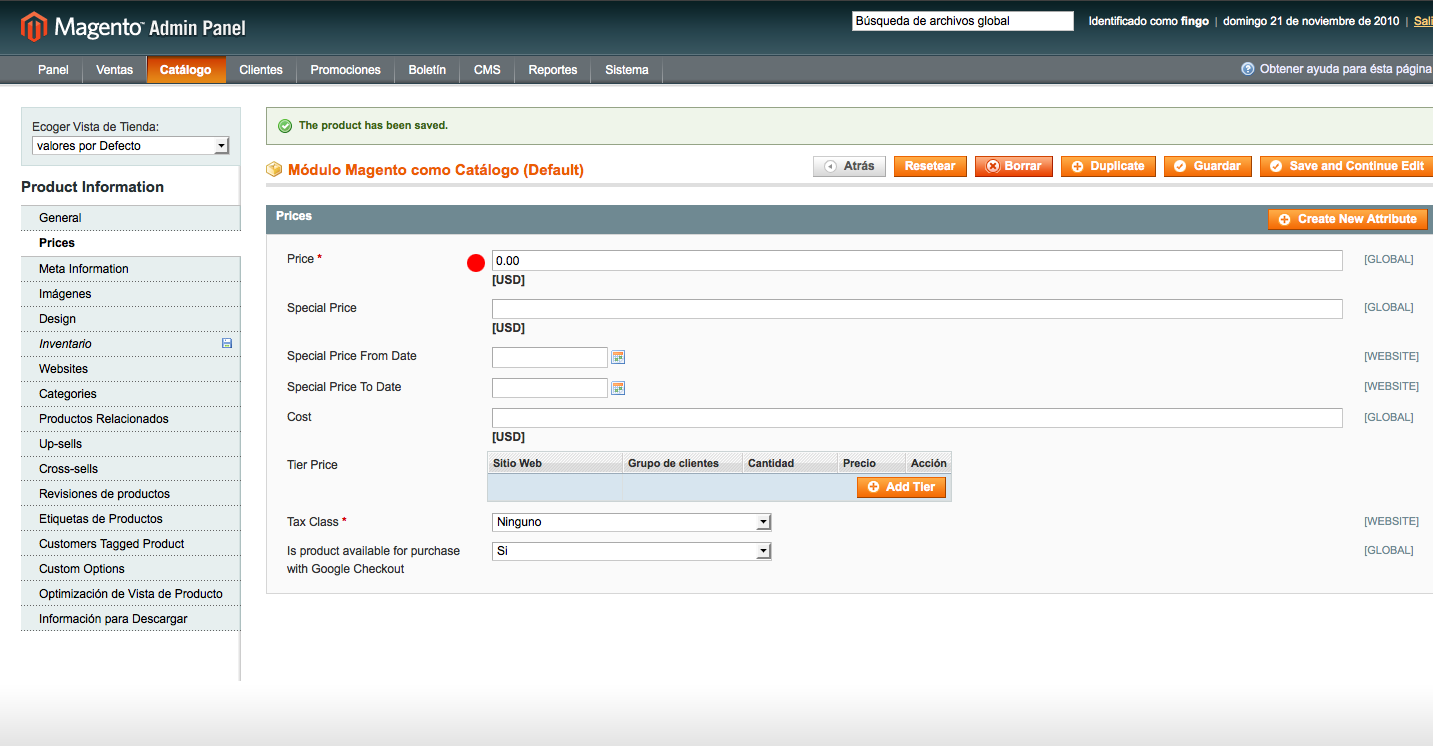Open the Reportes menu
This screenshot has height=746, width=1433.
553,70
